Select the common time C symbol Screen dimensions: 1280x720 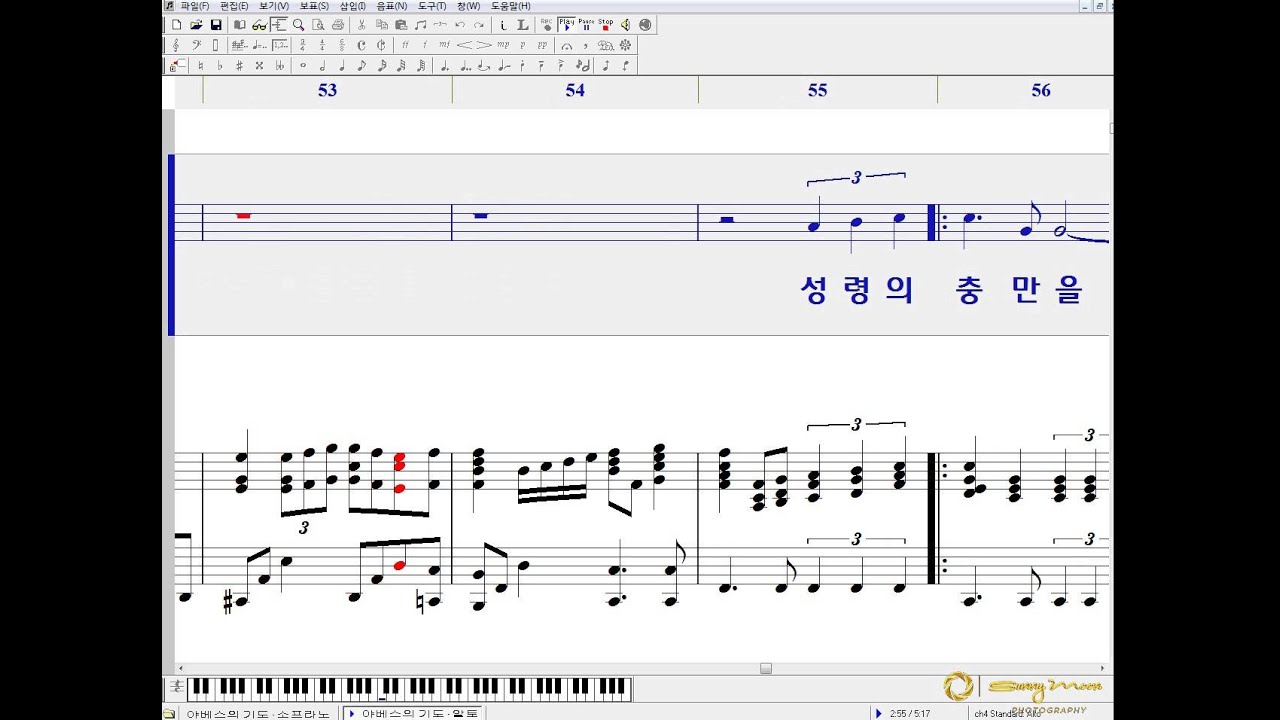pos(361,45)
